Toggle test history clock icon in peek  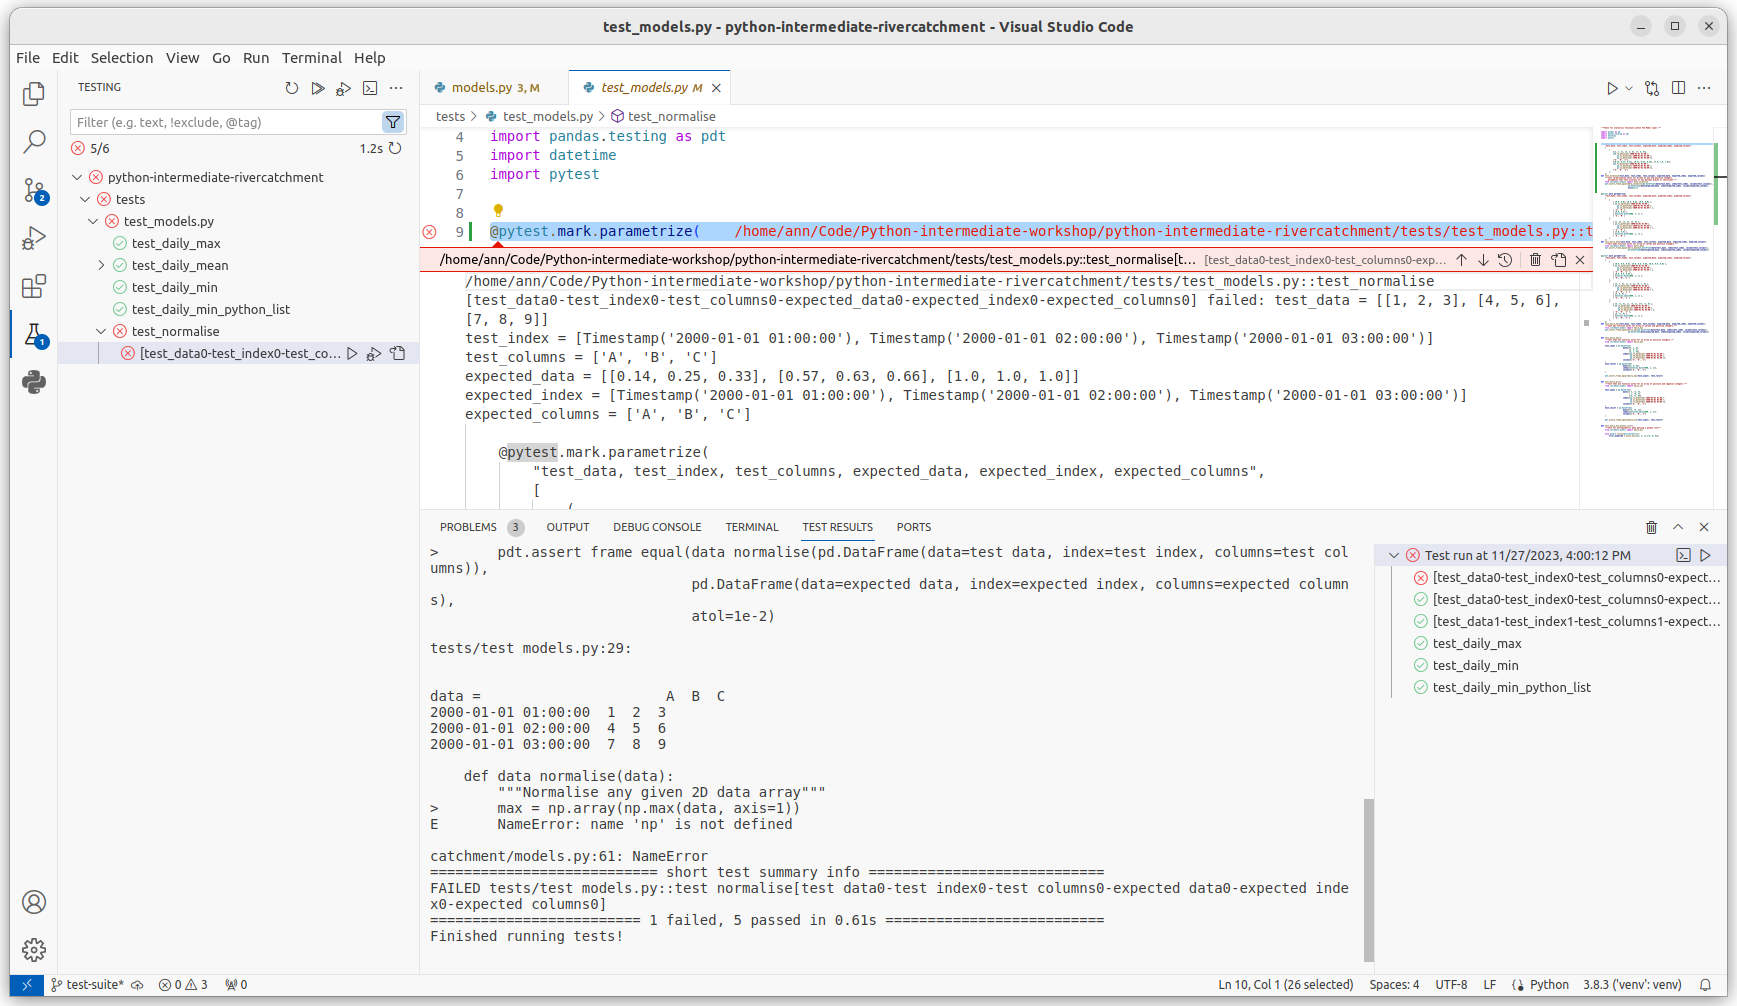tap(1505, 260)
